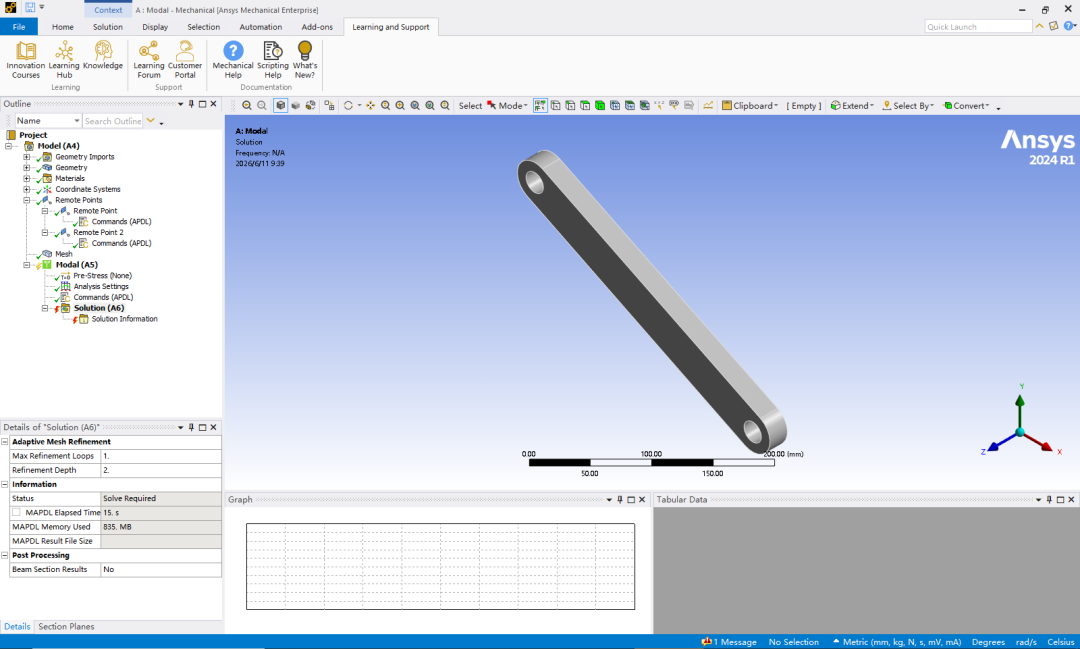Viewport: 1080px width, 649px height.
Task: Maximize the Outline panel
Action: point(202,104)
